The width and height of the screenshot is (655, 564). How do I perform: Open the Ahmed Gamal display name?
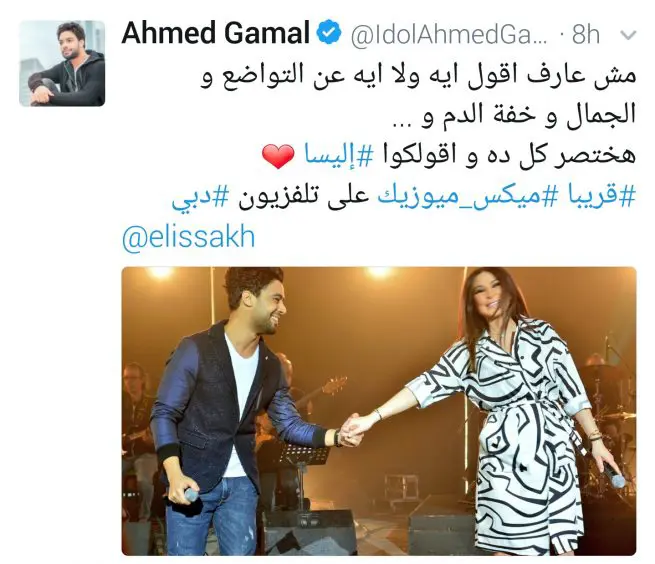(x=216, y=33)
